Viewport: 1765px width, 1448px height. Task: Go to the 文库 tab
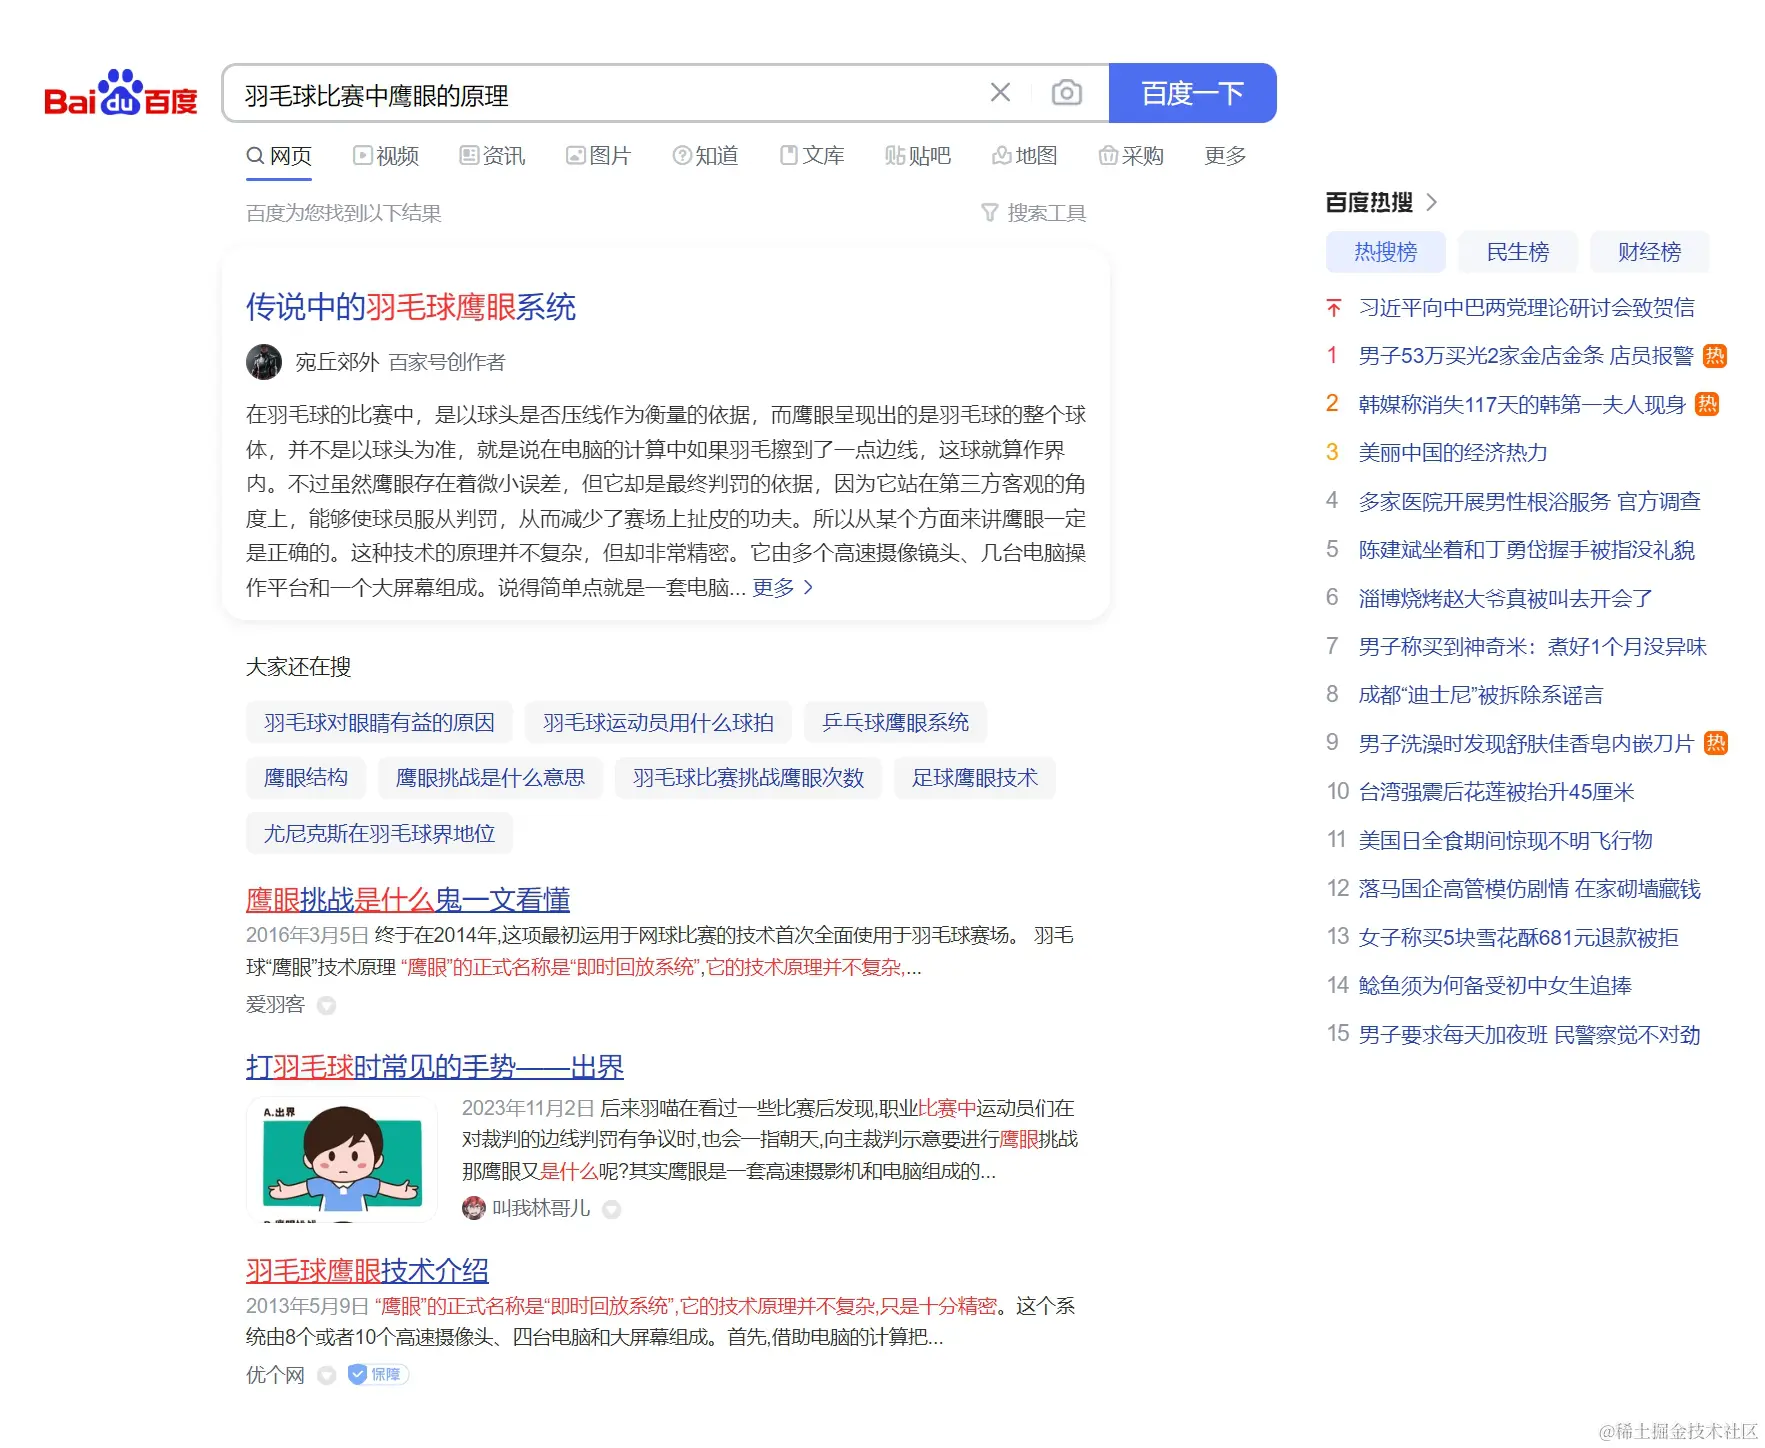pos(812,156)
